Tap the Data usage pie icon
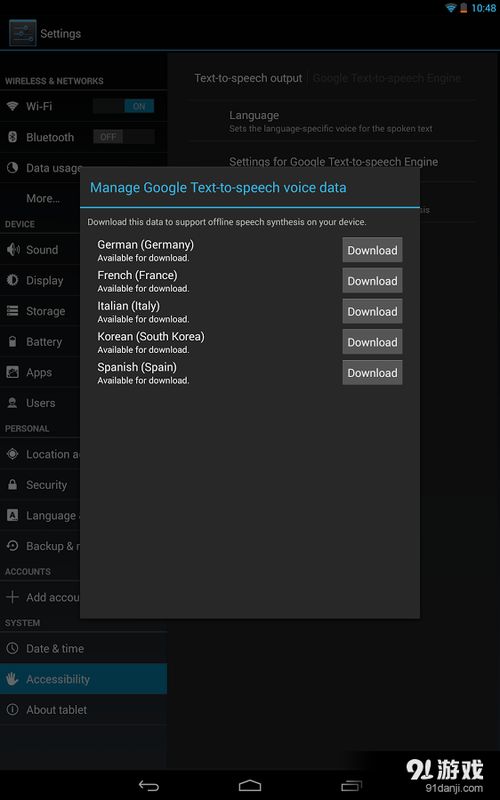This screenshot has height=800, width=500. [x=12, y=167]
